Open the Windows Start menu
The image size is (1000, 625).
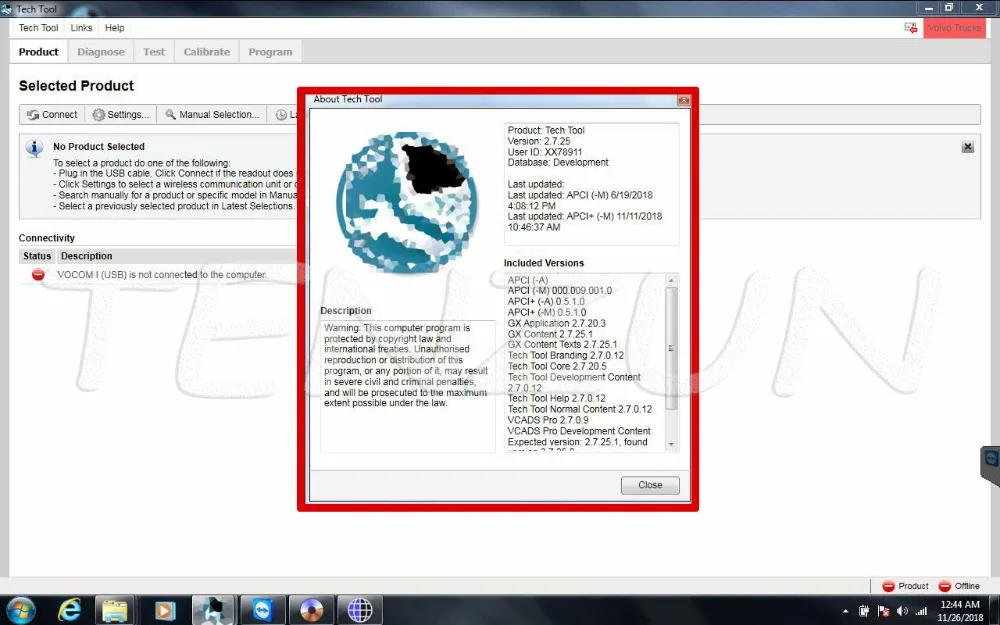point(20,610)
